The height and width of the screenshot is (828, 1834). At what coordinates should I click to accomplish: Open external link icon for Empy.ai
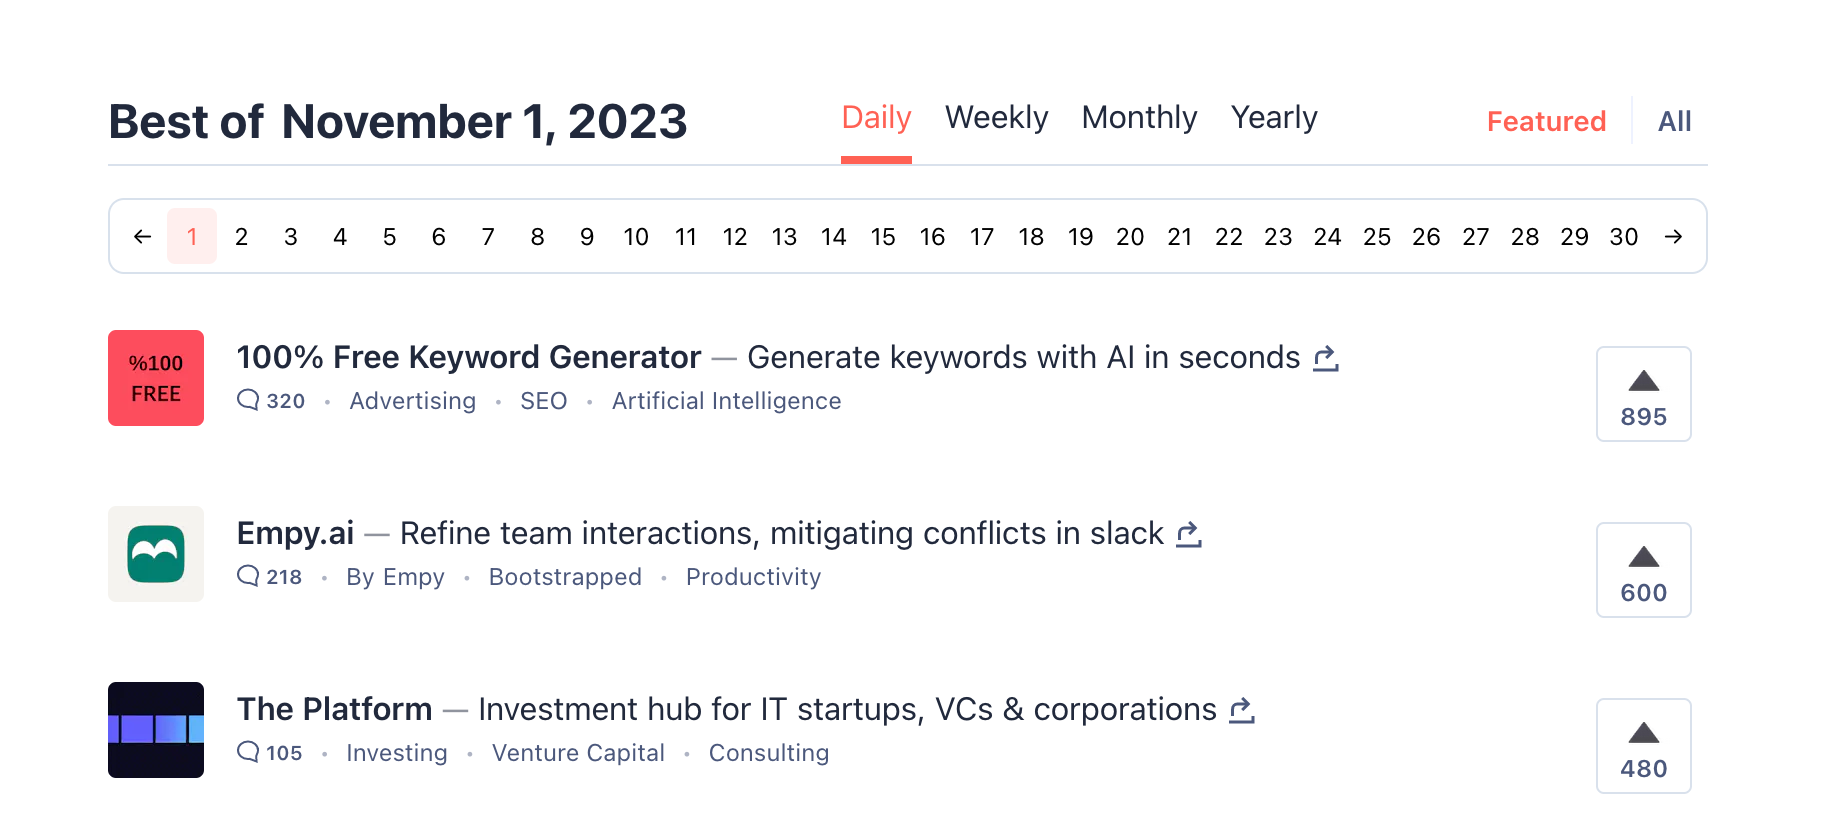pos(1189,534)
